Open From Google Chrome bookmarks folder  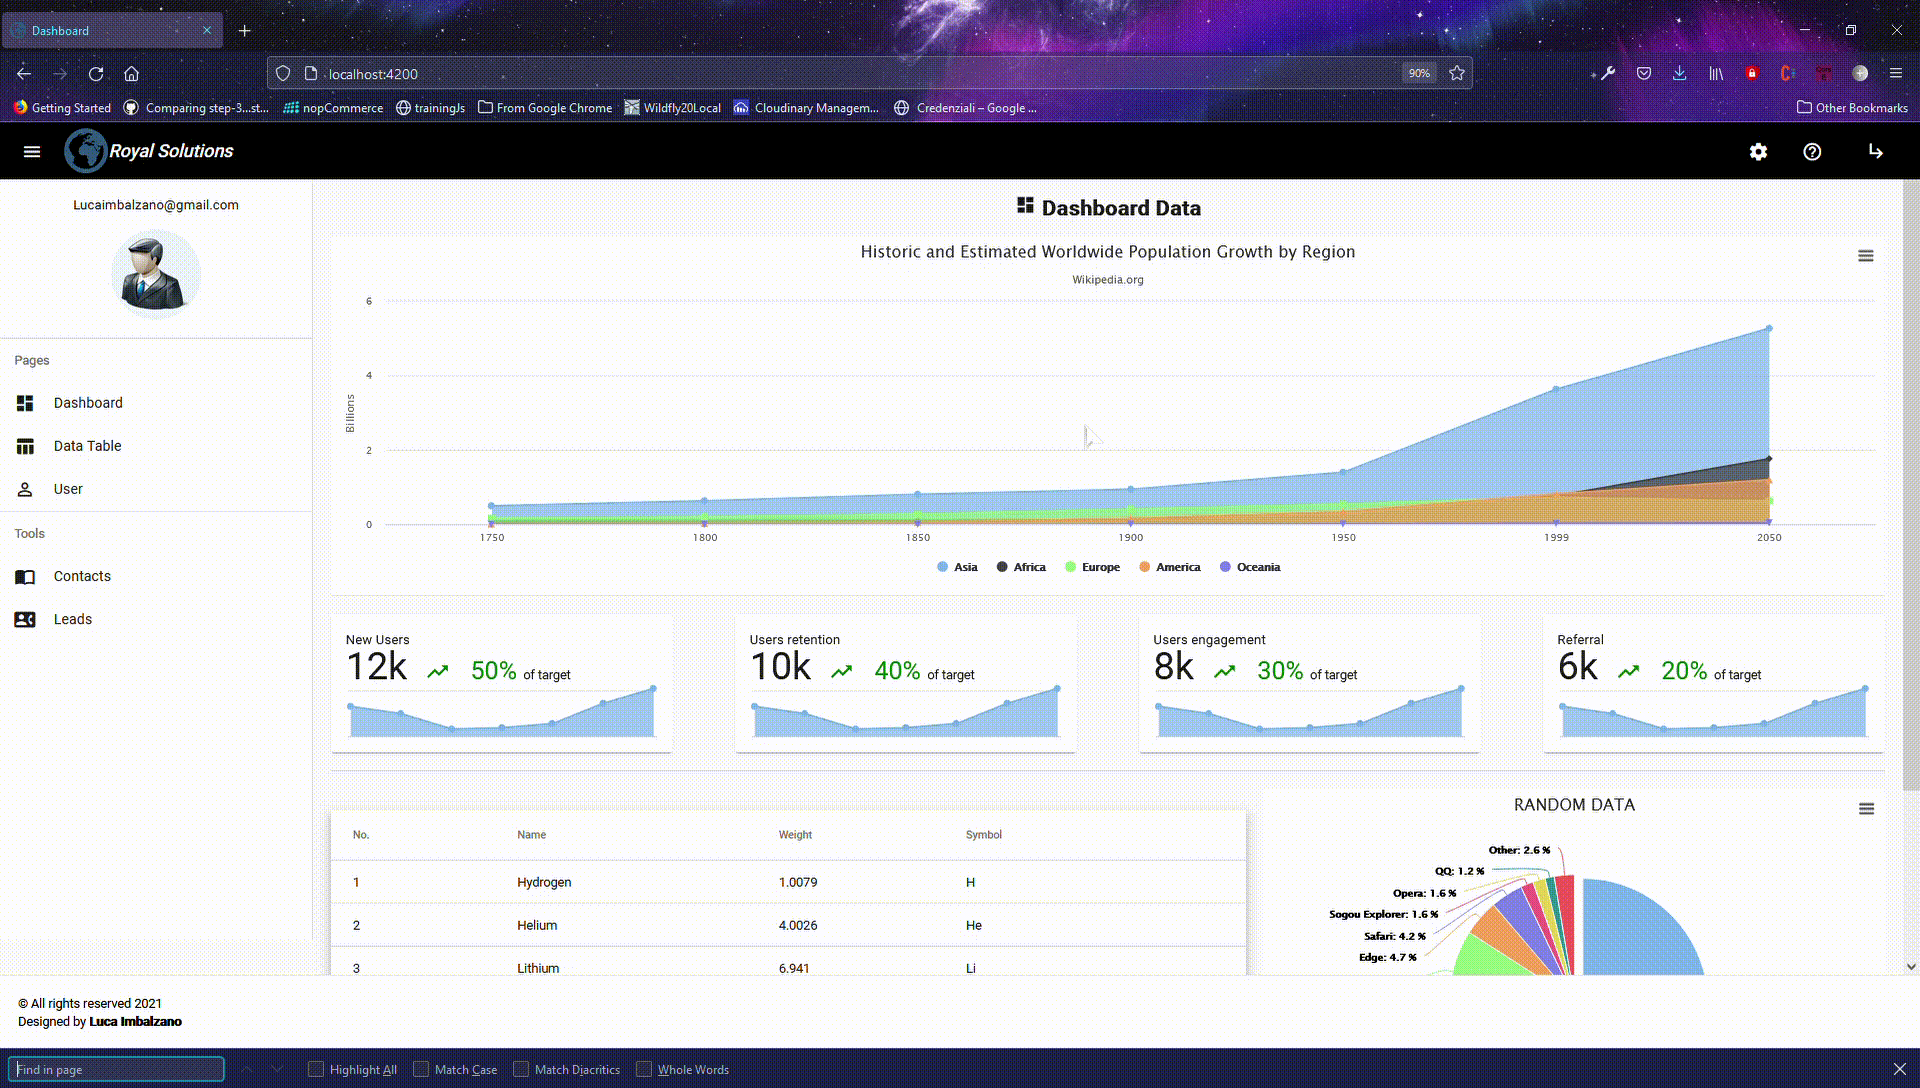click(545, 108)
